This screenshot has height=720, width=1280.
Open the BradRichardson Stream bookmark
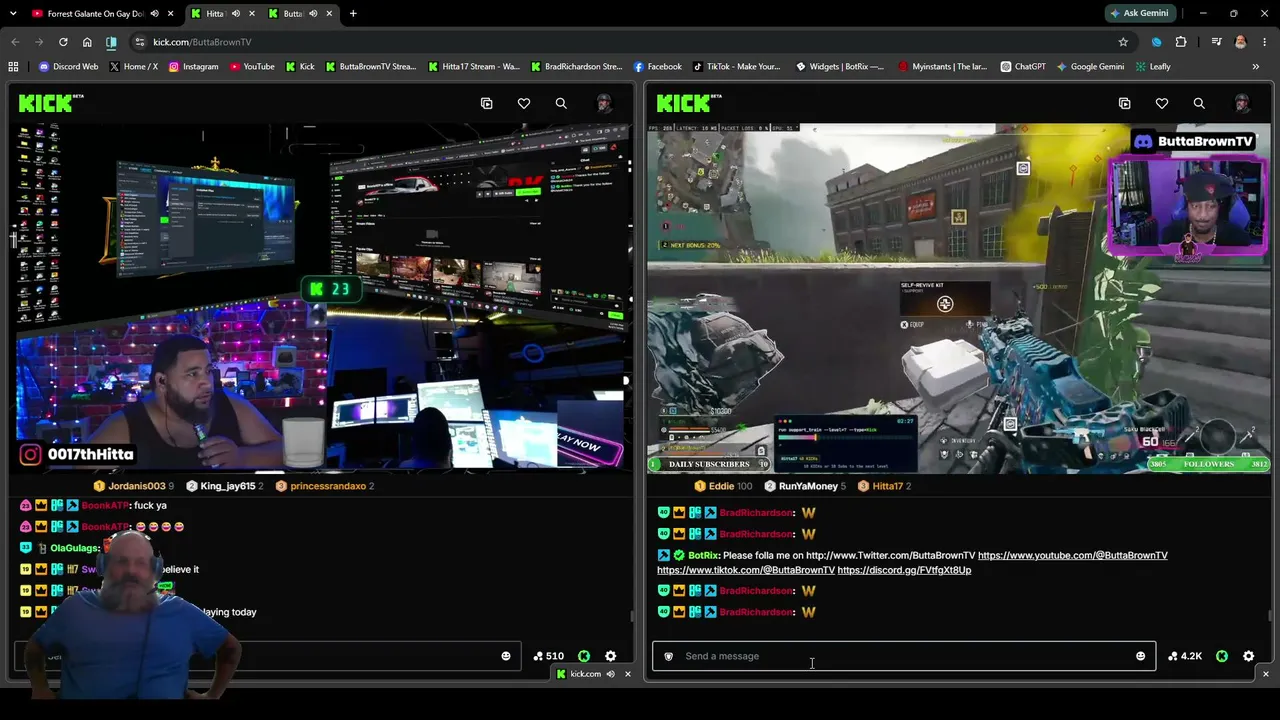pyautogui.click(x=576, y=67)
